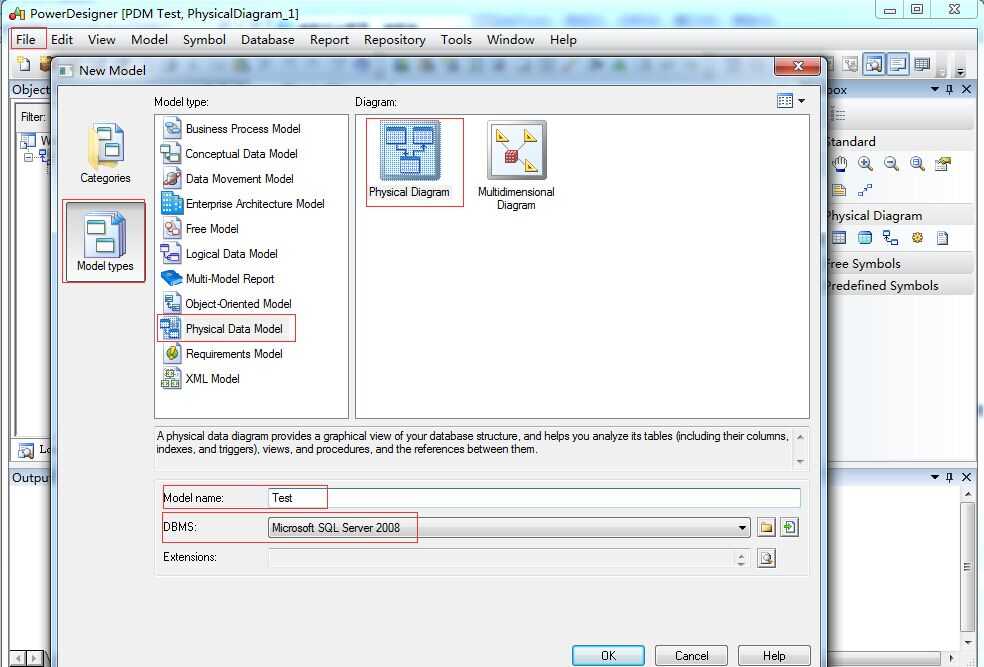Select Conceptual Data Model type

click(230, 154)
